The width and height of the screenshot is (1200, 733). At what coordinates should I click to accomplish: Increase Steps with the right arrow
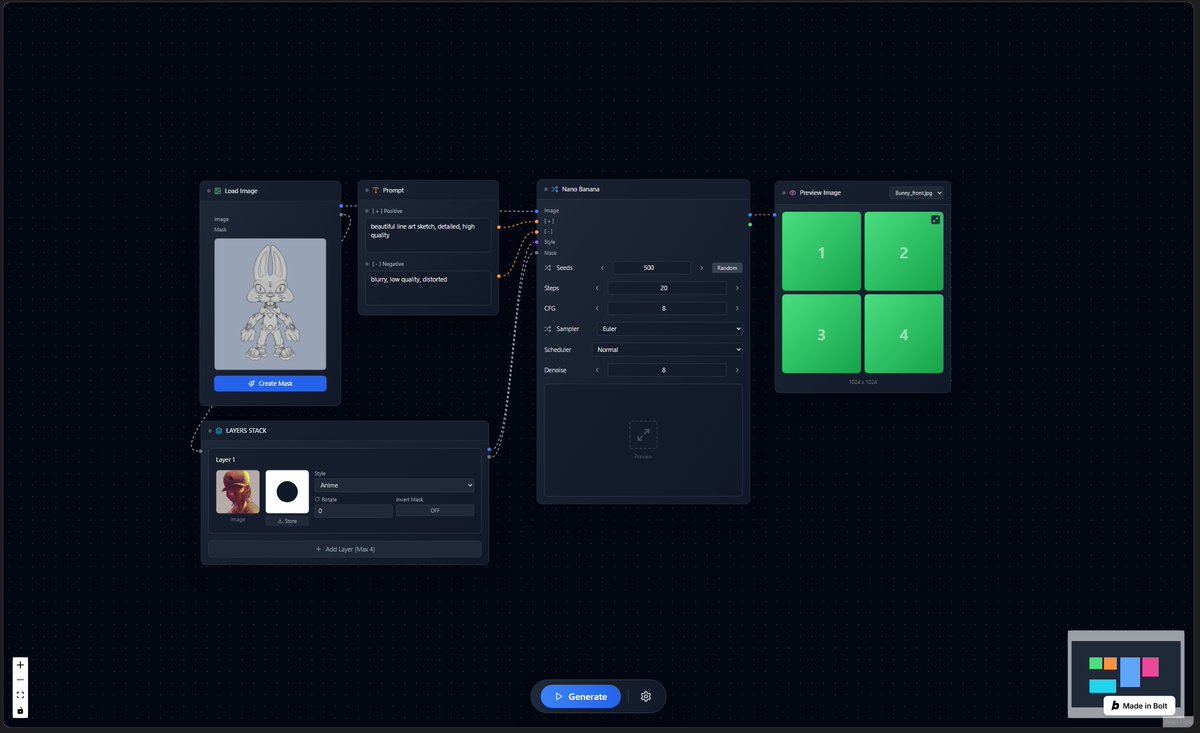coord(738,288)
